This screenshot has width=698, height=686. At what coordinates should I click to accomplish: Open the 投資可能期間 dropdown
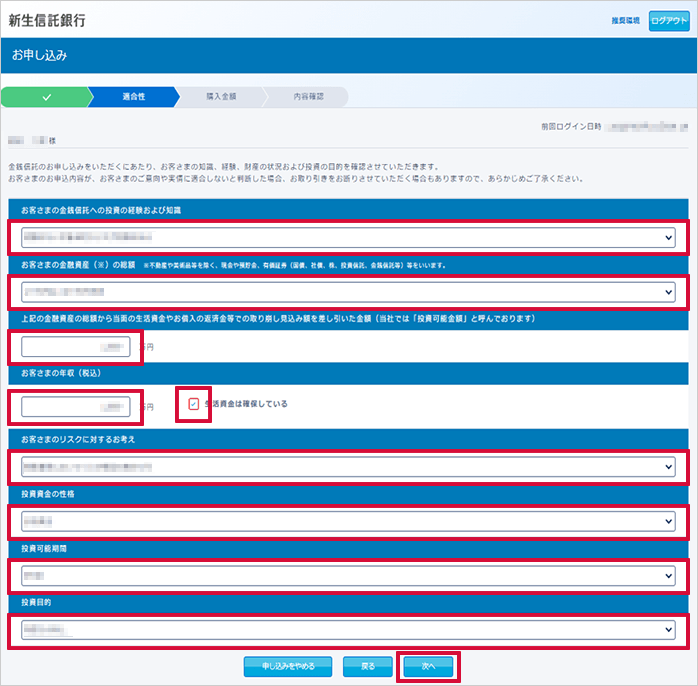click(348, 577)
